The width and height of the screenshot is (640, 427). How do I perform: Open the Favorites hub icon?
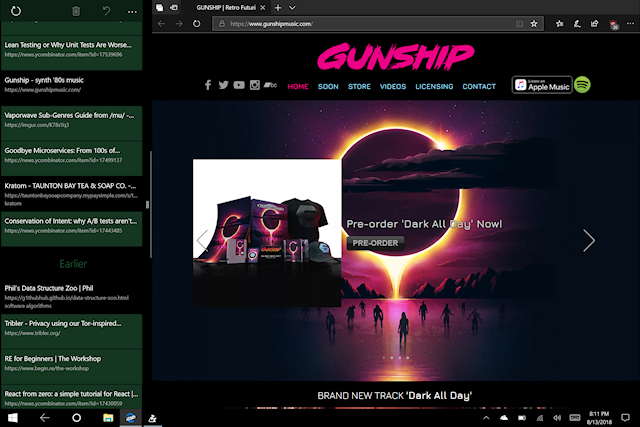[560, 24]
